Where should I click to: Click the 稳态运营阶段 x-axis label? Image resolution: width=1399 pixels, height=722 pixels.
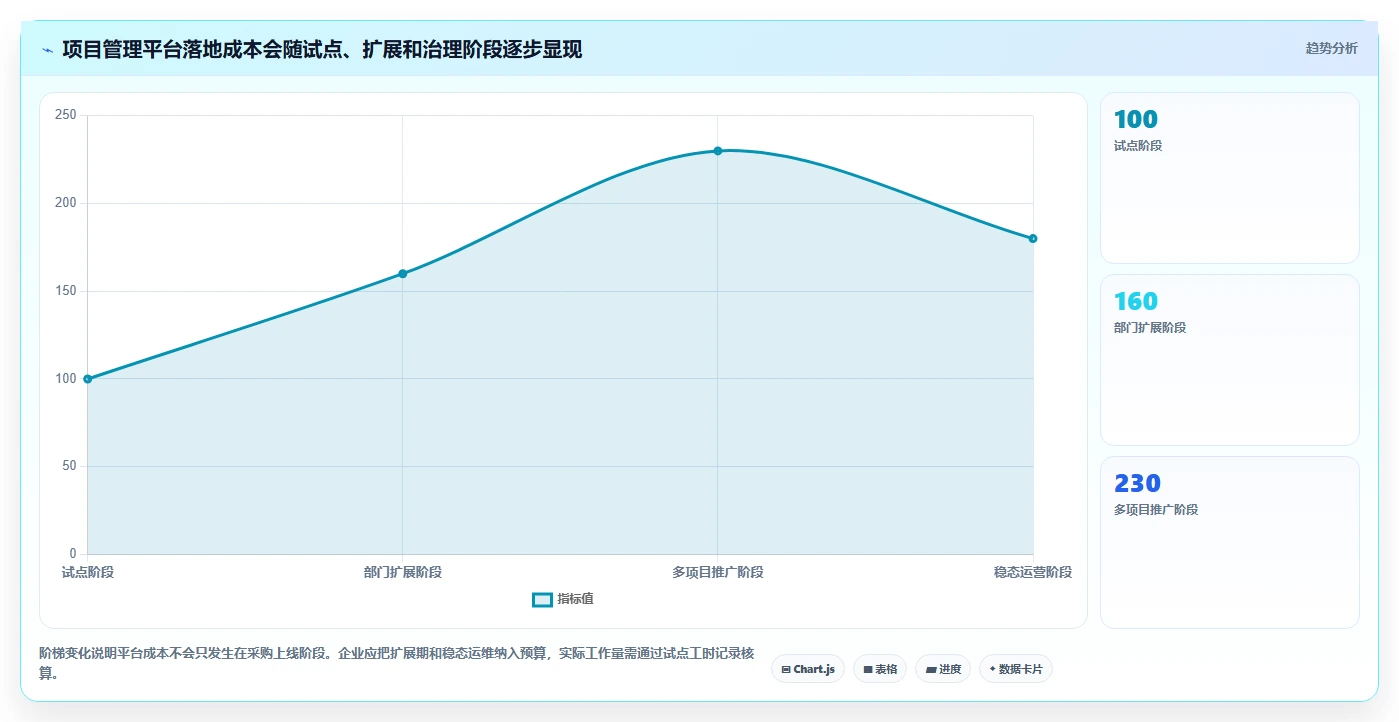1033,572
